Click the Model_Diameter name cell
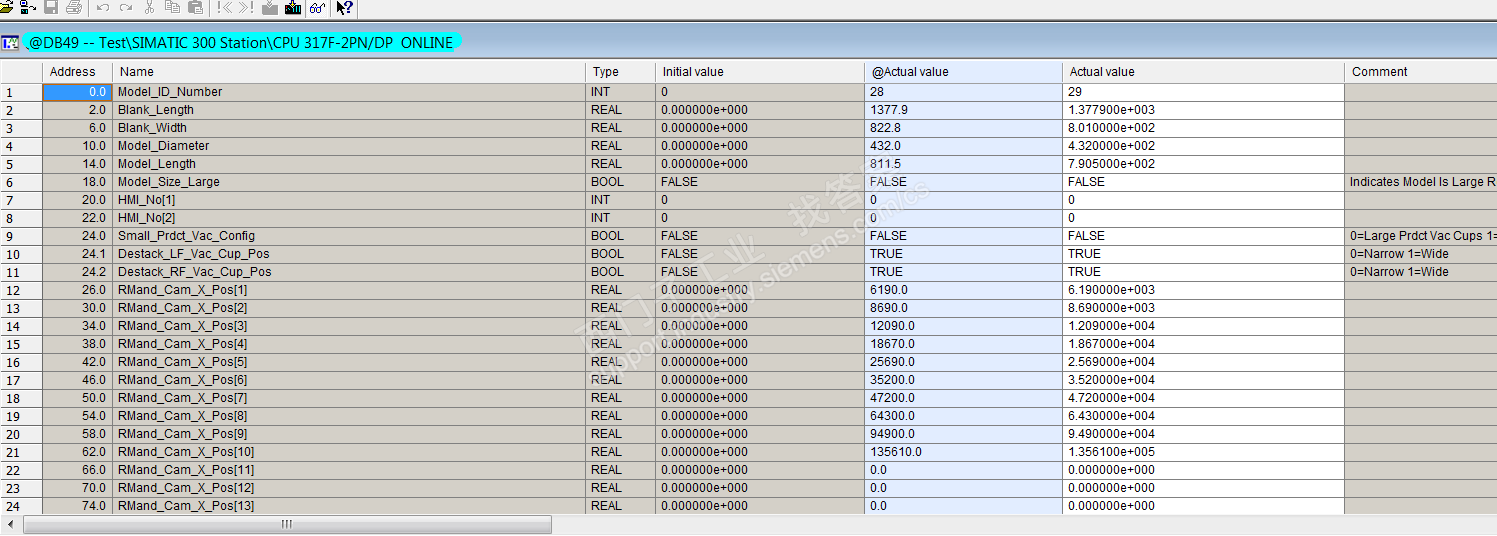The width and height of the screenshot is (1497, 536). [x=349, y=146]
